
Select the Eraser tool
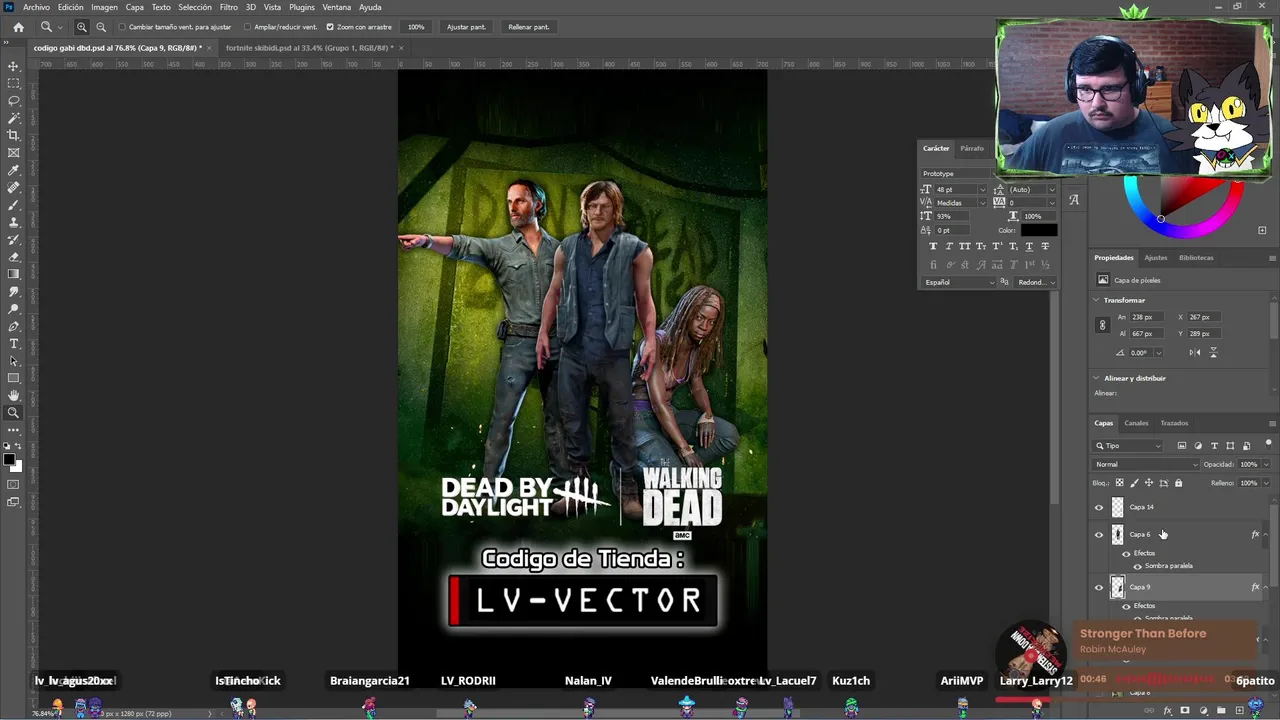(13, 257)
